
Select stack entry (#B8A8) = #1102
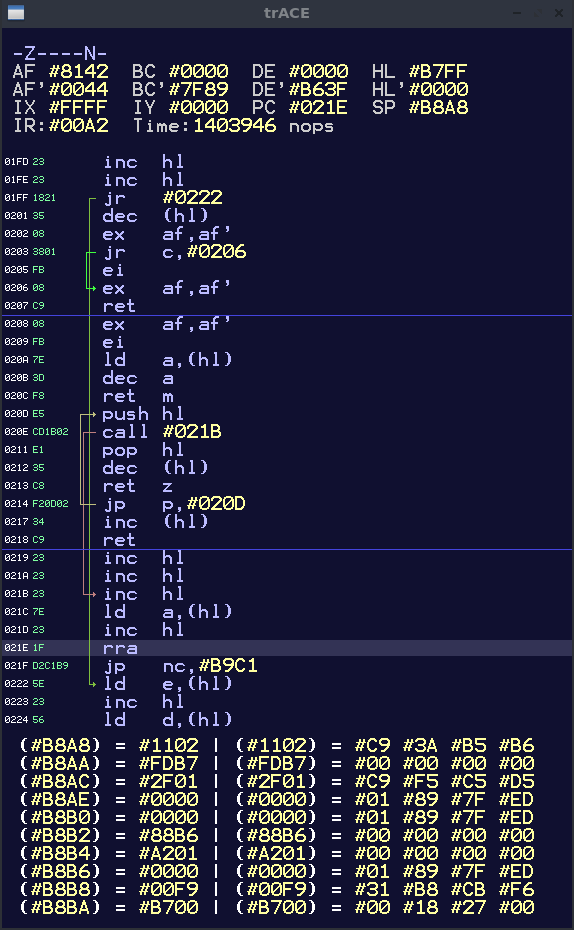click(x=109, y=745)
